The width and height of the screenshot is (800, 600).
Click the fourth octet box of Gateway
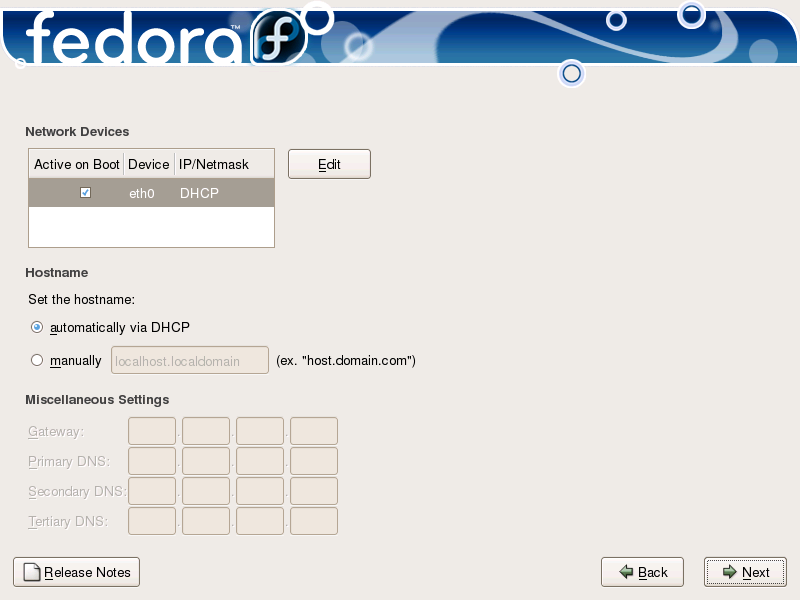coord(314,431)
